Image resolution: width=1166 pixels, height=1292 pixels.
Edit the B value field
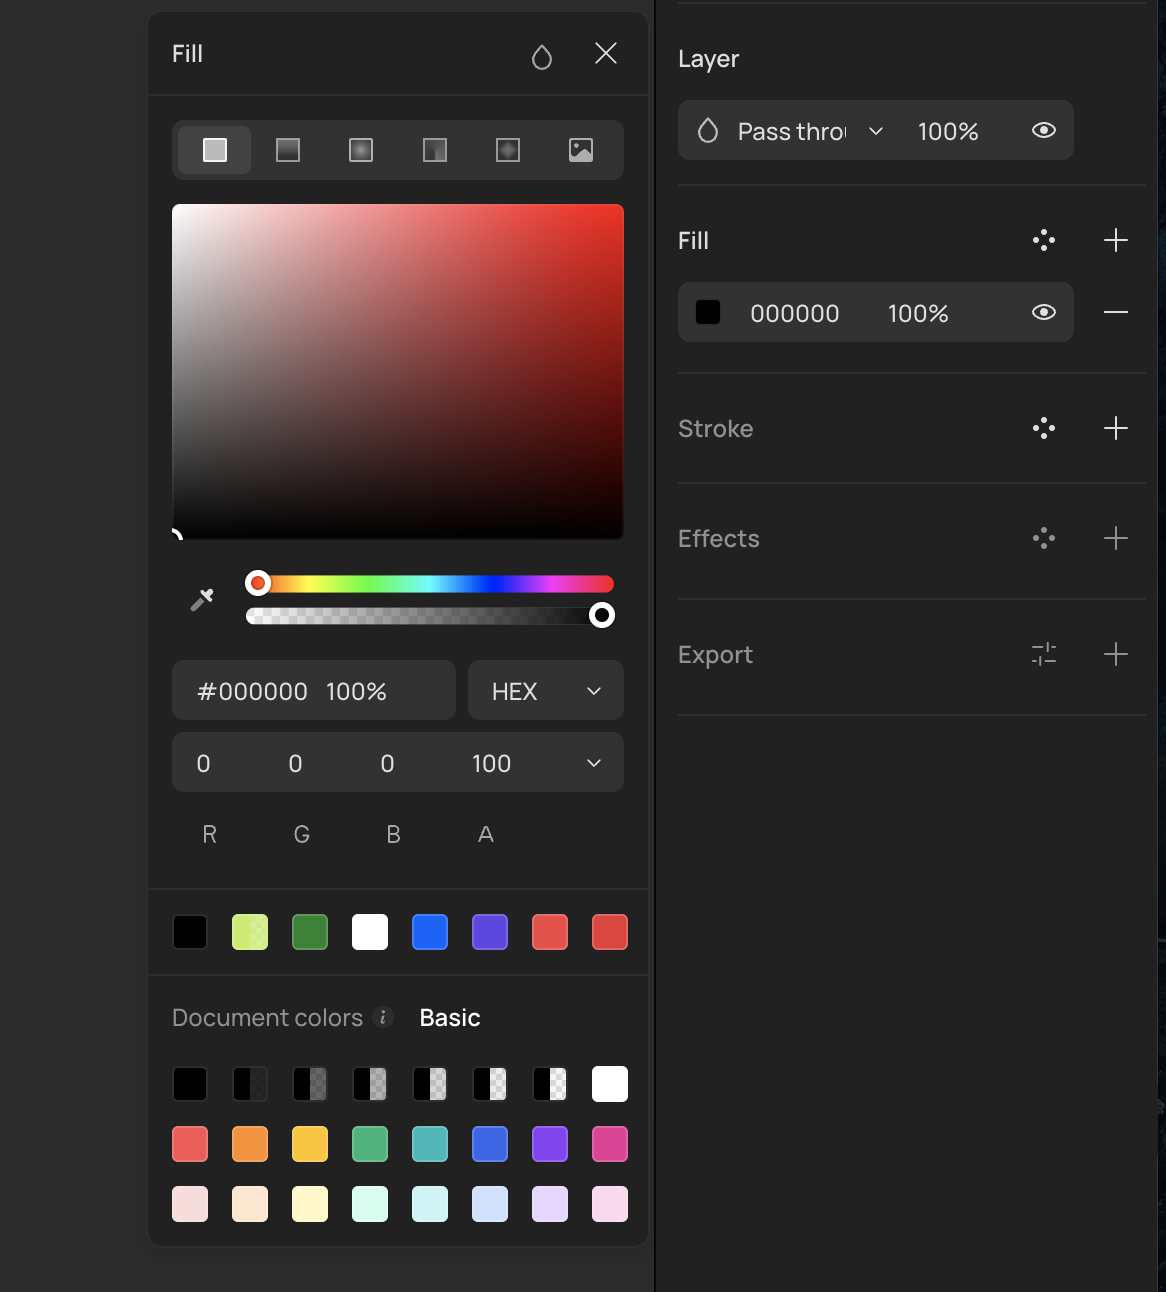[x=387, y=763]
